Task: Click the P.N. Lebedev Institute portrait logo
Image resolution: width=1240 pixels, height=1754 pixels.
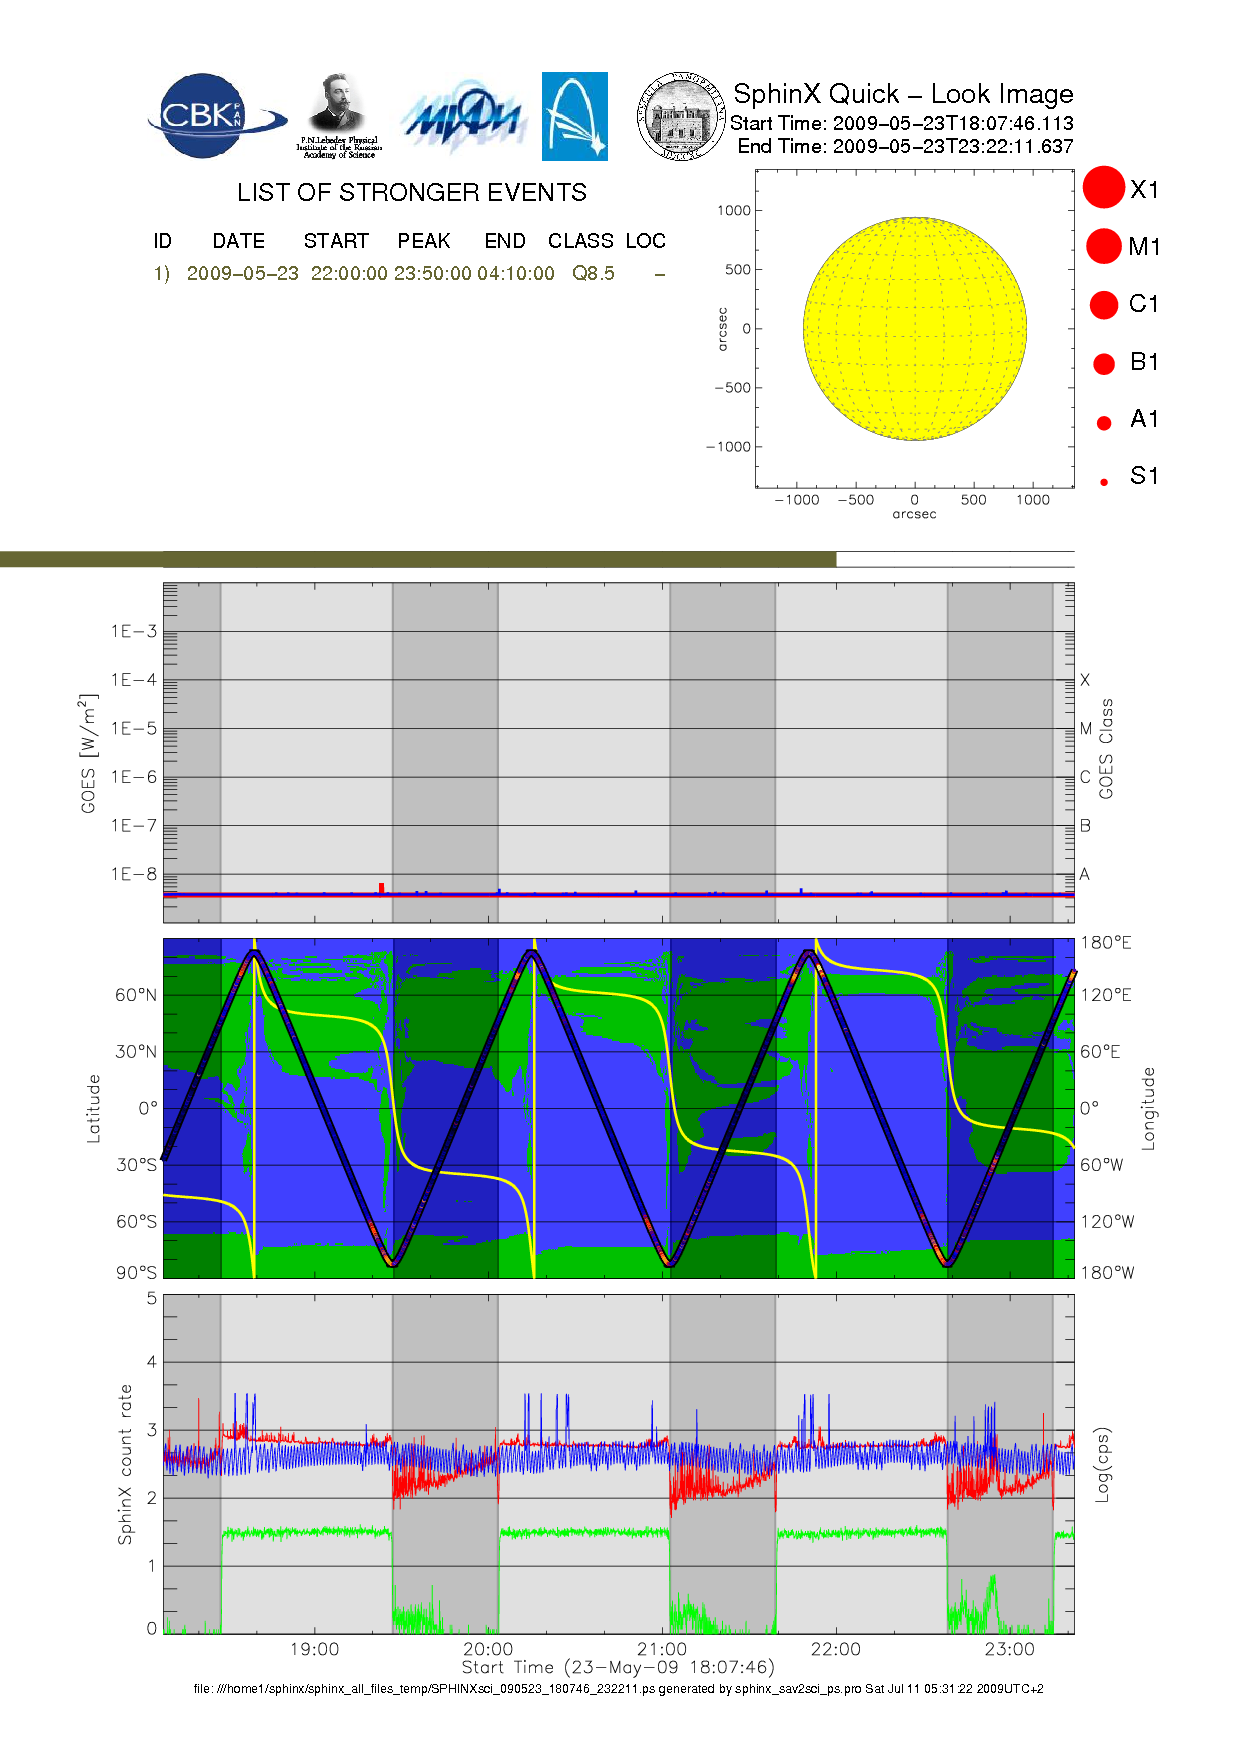Action: click(339, 115)
